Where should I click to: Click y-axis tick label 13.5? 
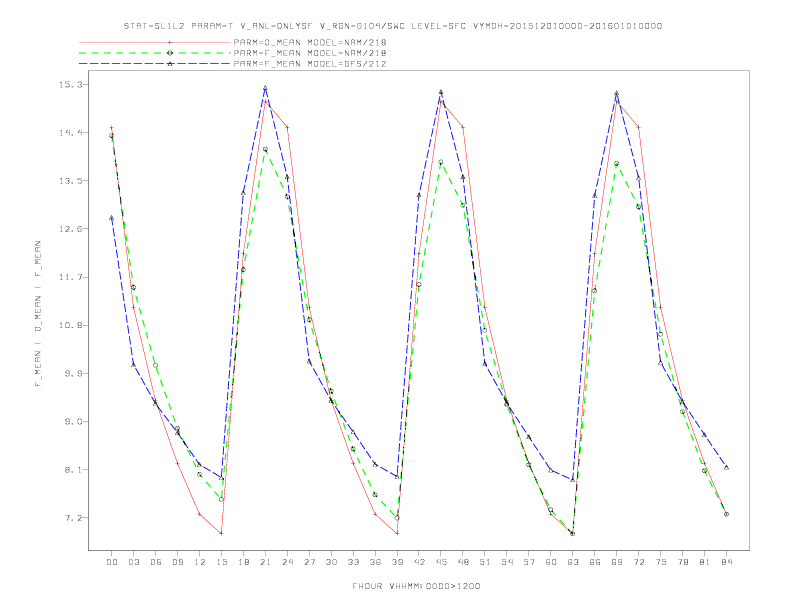(70, 181)
